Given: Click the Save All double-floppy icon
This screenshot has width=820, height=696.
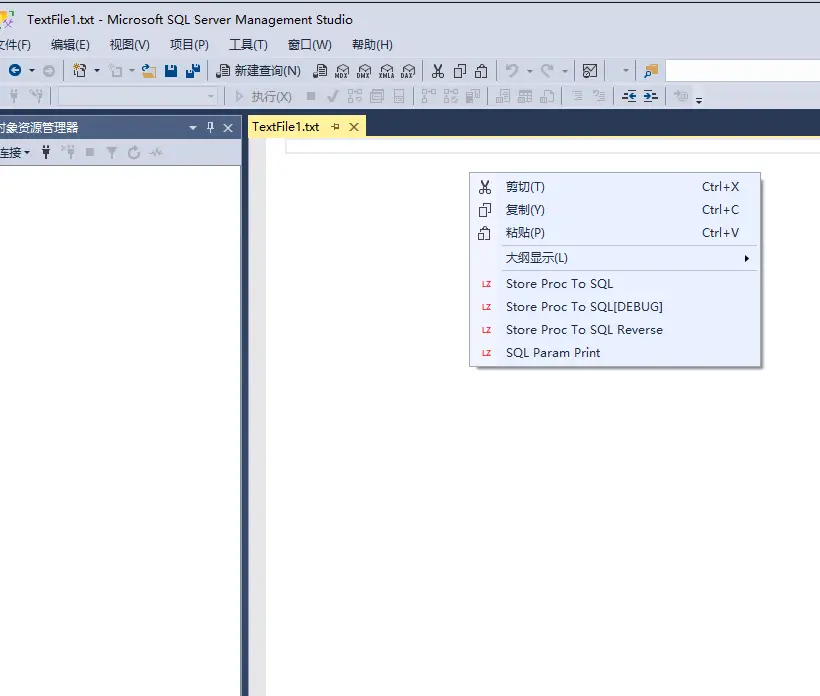Looking at the screenshot, I should click(x=193, y=71).
